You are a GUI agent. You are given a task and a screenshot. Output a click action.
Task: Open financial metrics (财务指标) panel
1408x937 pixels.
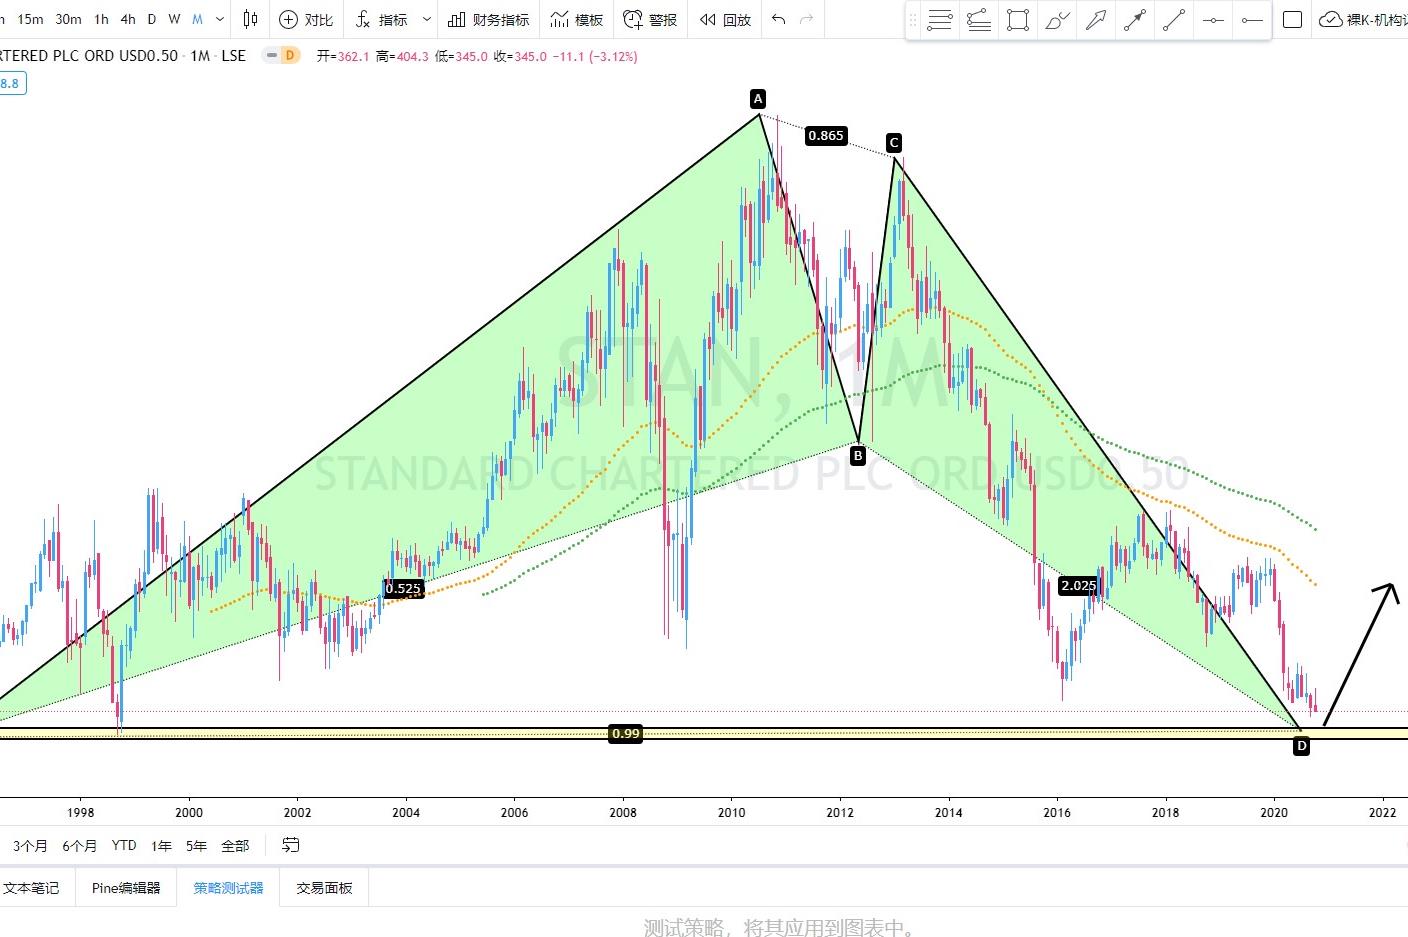[x=489, y=19]
